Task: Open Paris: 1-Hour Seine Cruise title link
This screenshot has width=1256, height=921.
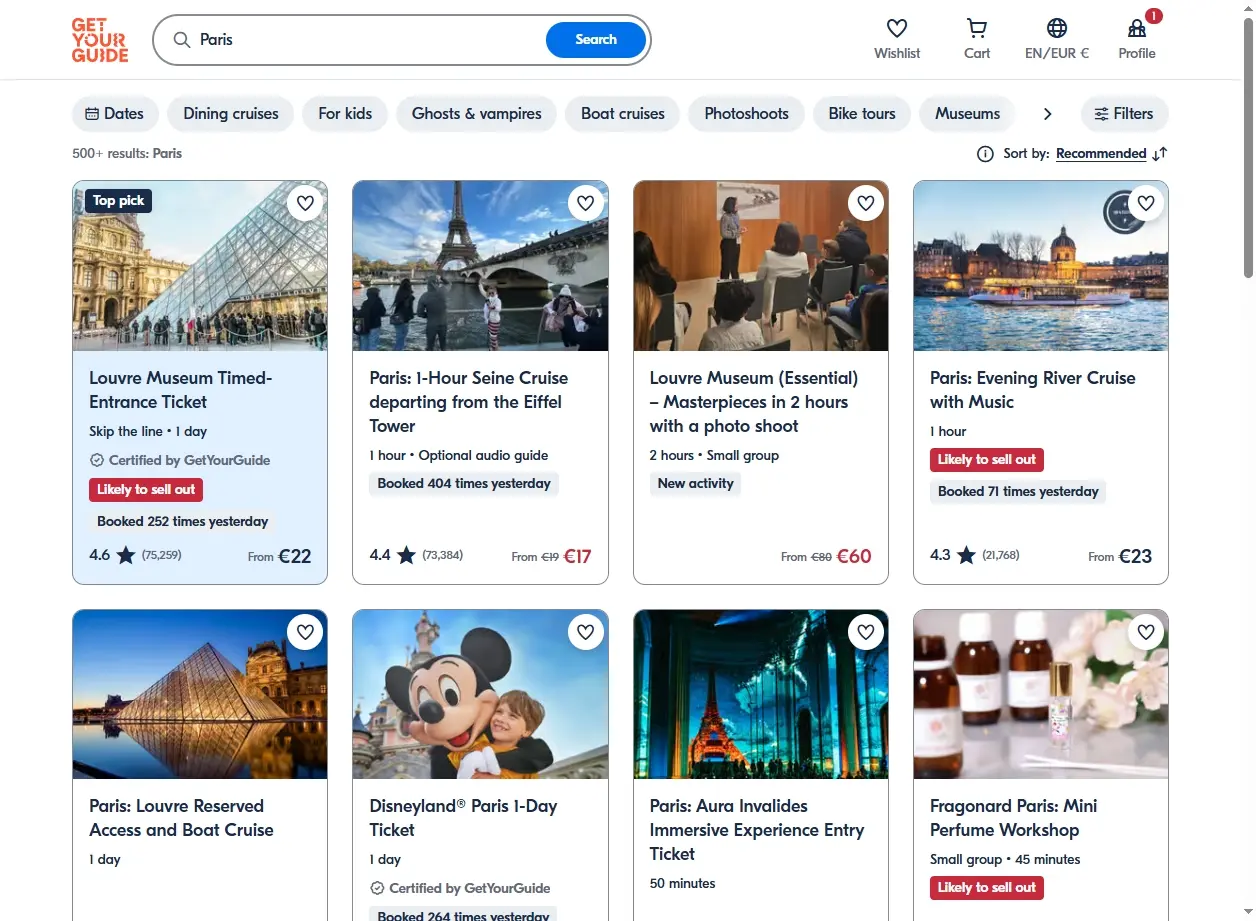Action: [469, 402]
